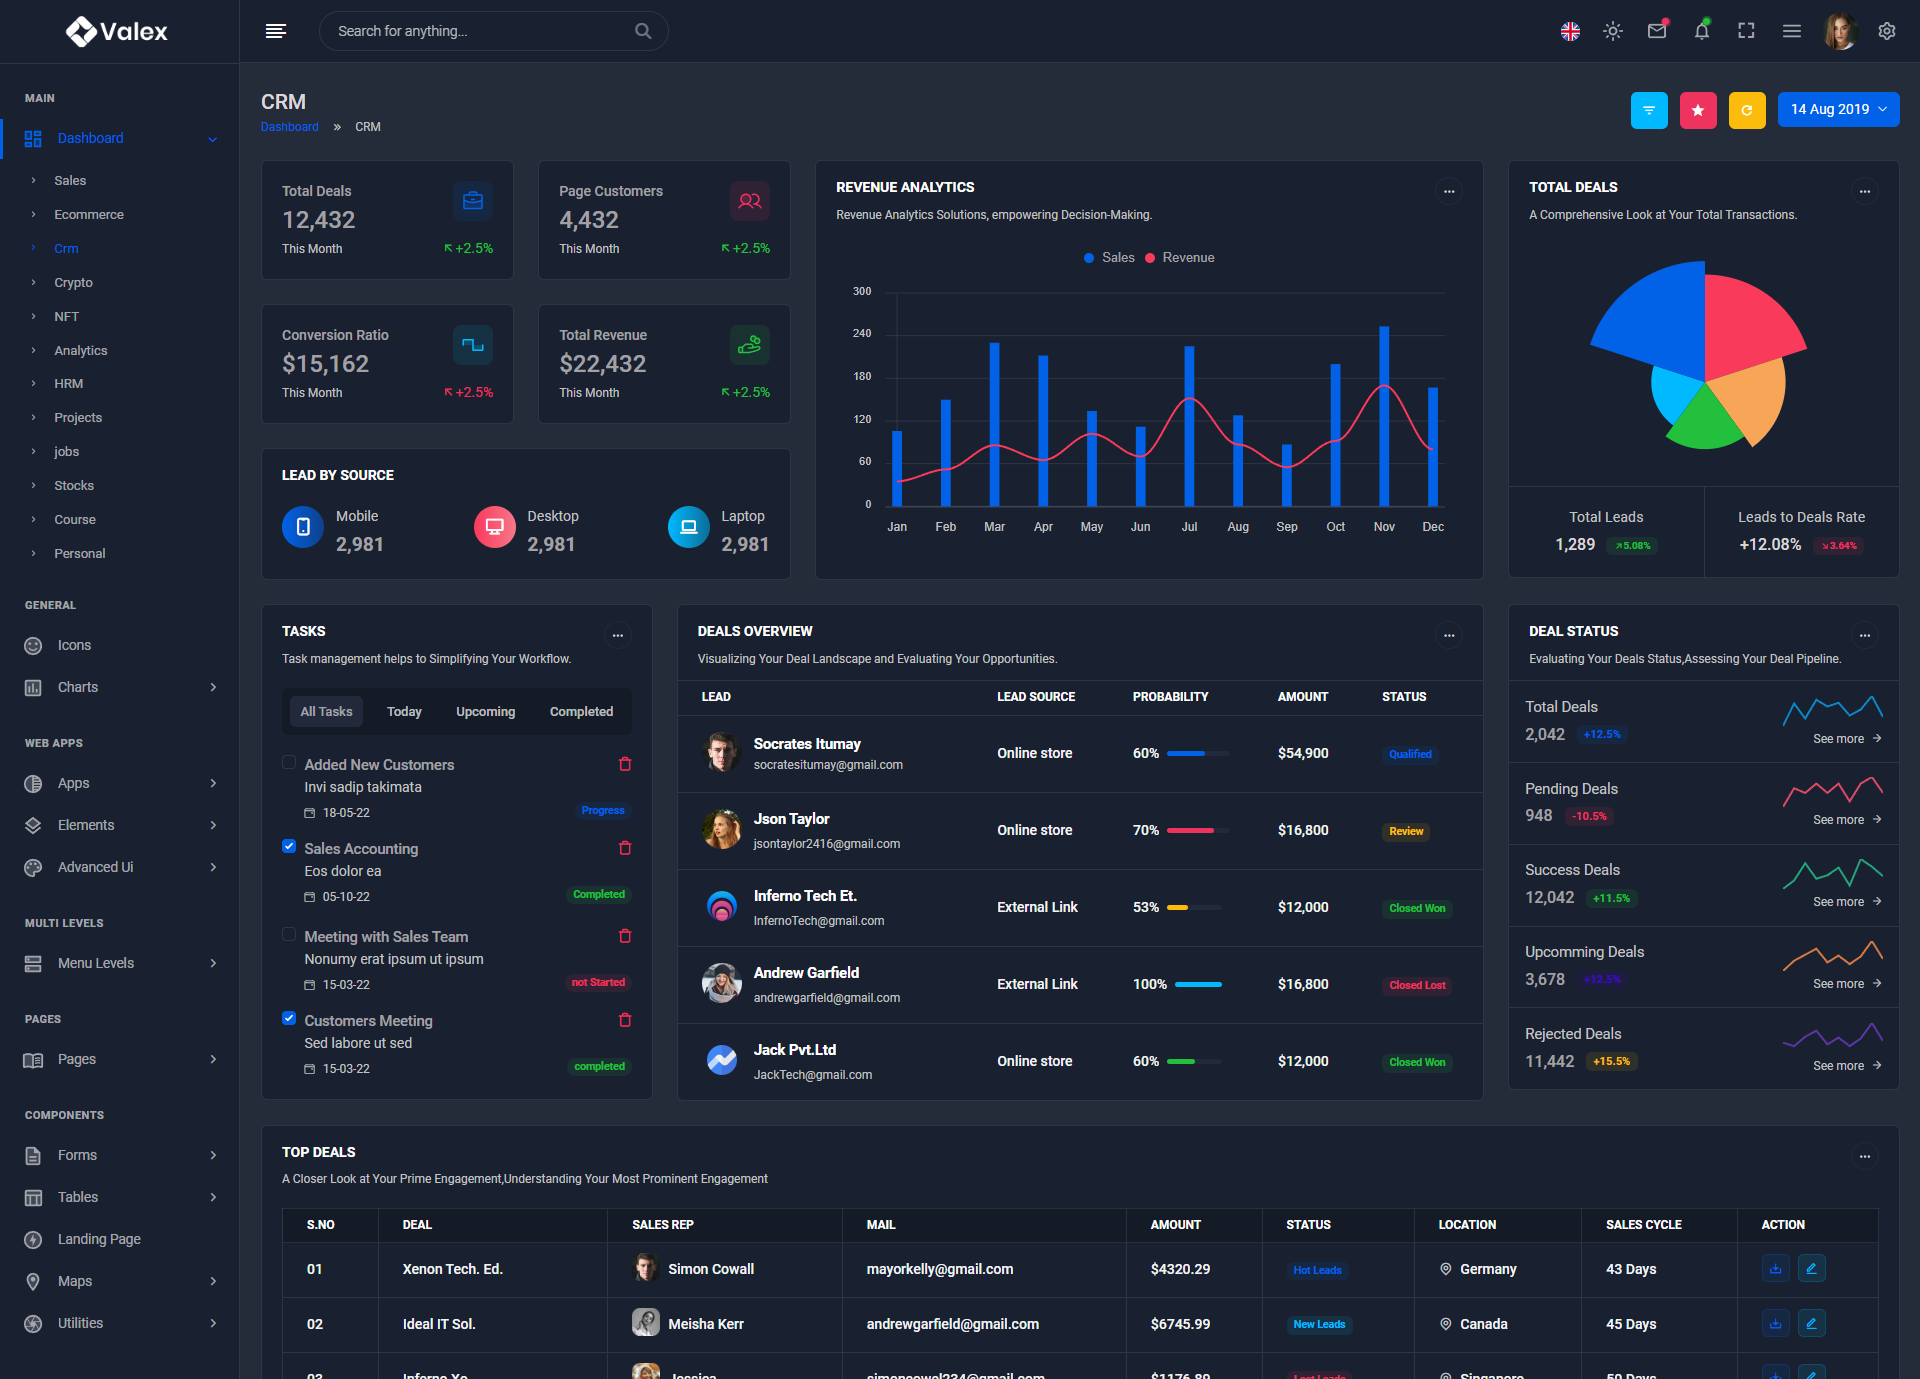Select the Completed tasks tab
Screen dimensions: 1920x1379
coord(581,712)
